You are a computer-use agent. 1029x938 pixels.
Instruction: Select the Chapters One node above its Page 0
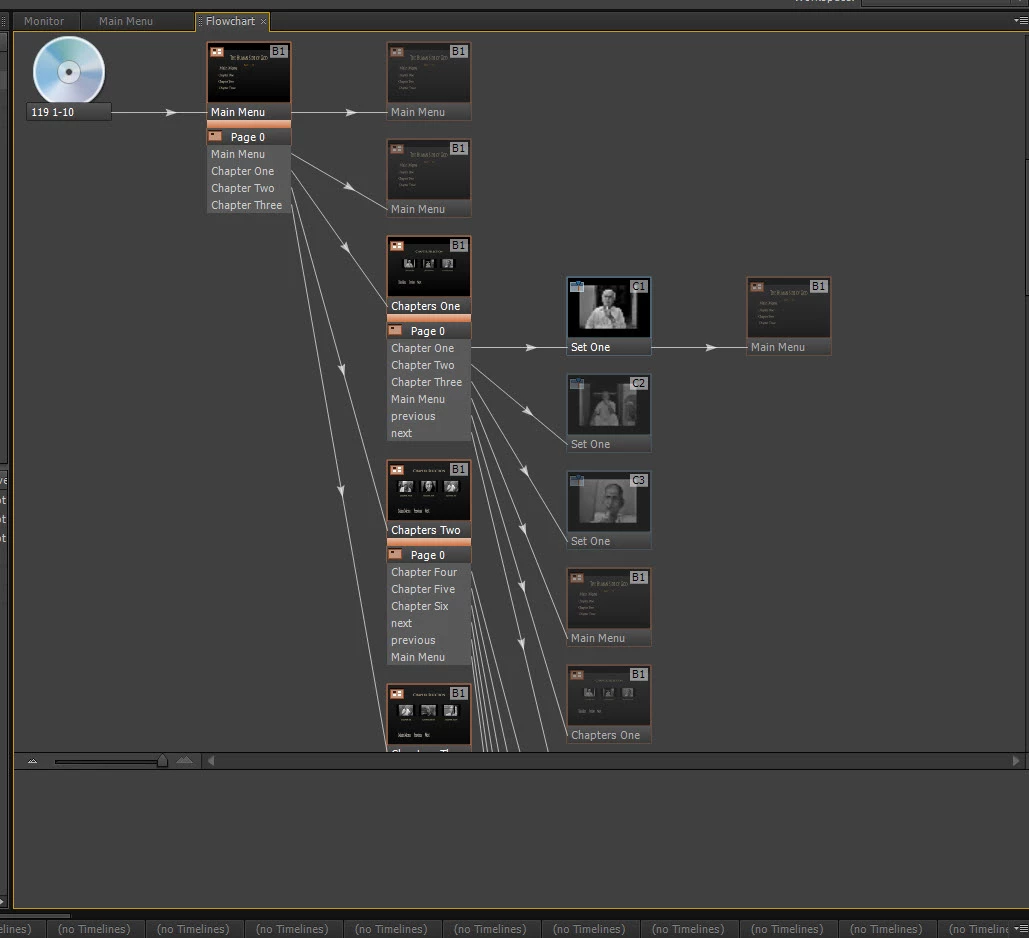click(x=429, y=275)
